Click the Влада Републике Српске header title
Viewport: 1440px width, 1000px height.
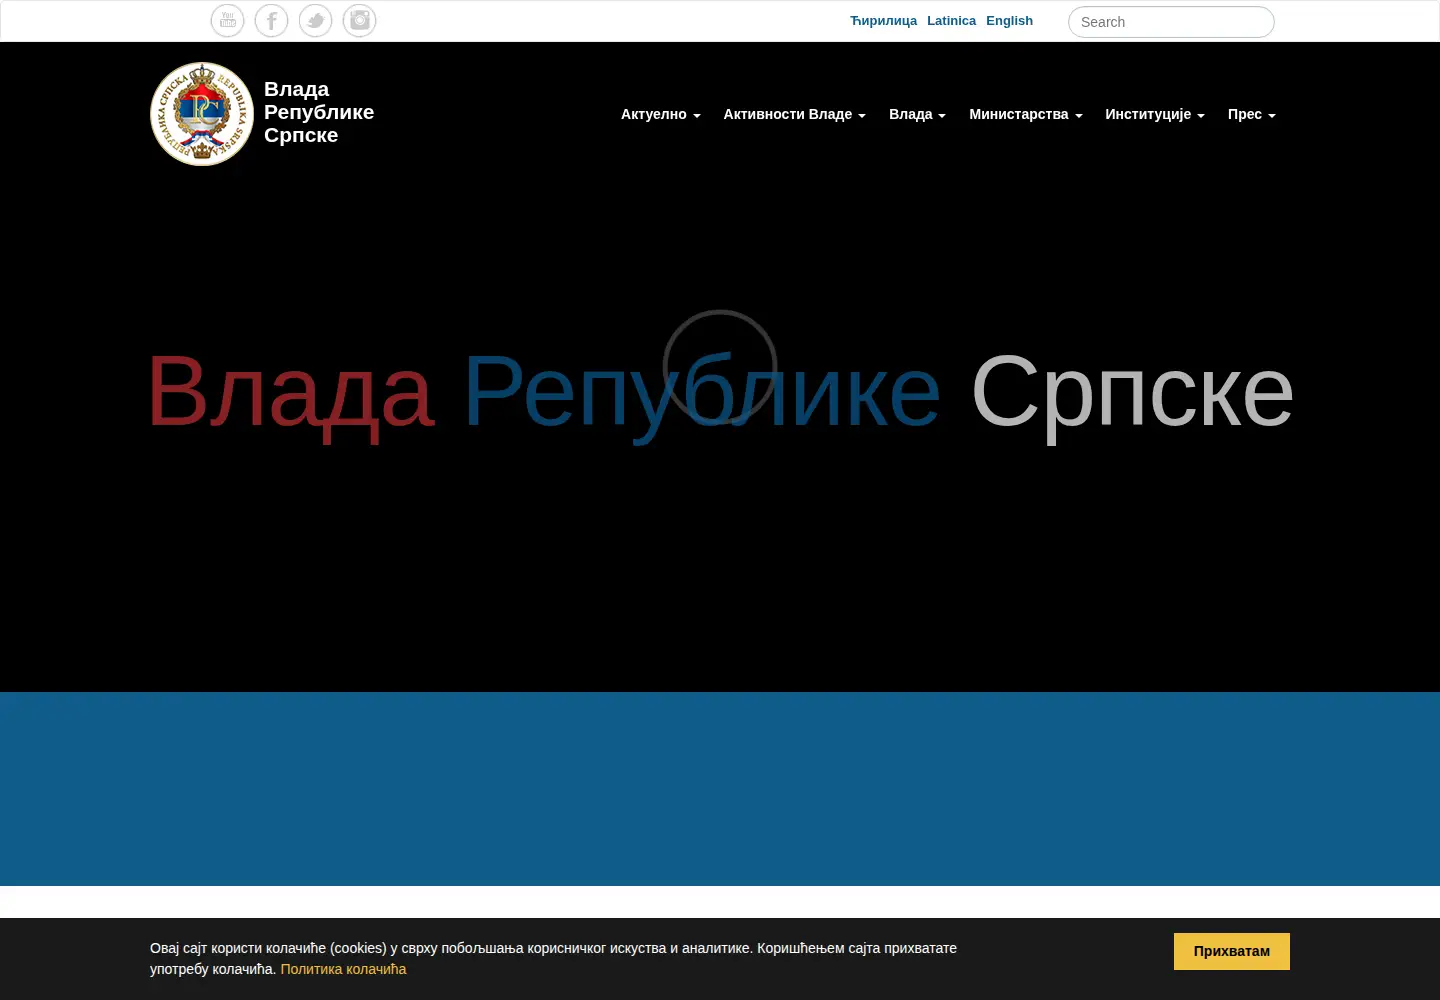click(319, 112)
